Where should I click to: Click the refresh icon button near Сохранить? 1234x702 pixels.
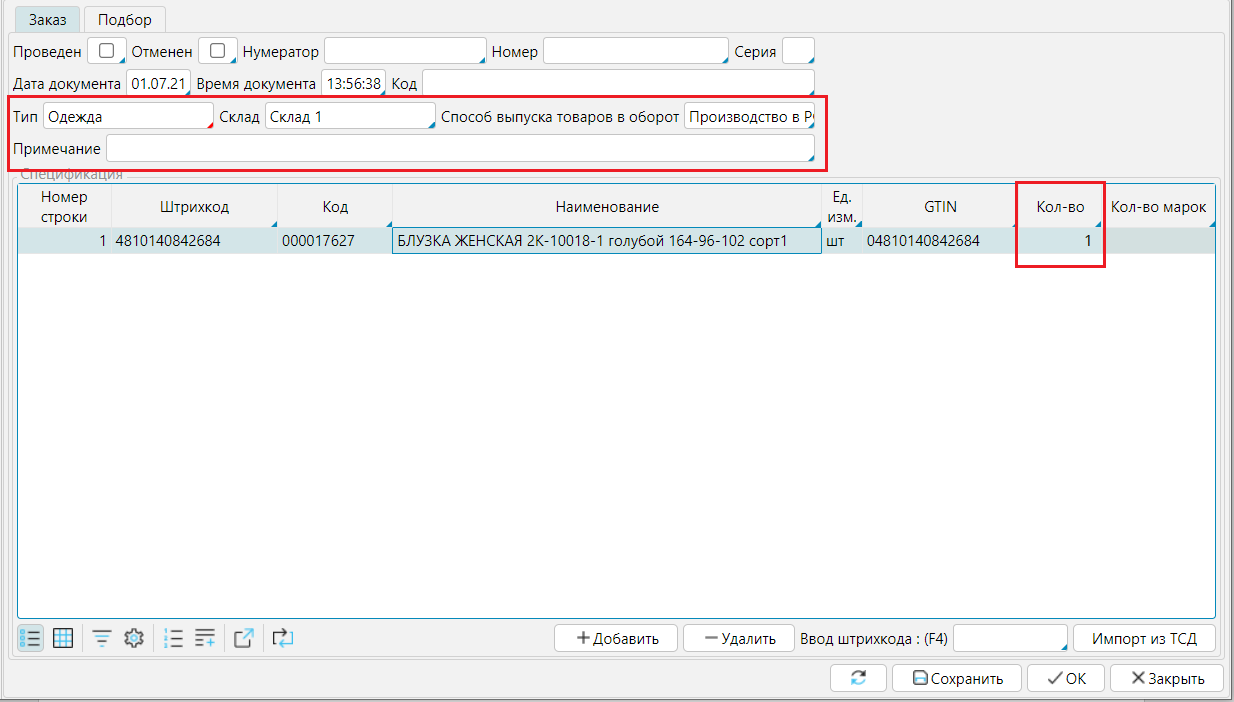coord(858,678)
